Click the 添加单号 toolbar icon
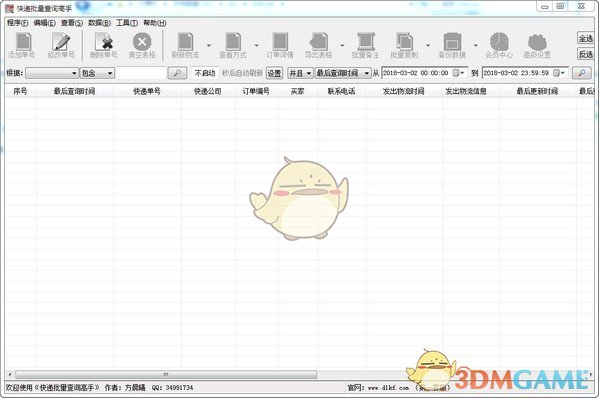 [23, 42]
